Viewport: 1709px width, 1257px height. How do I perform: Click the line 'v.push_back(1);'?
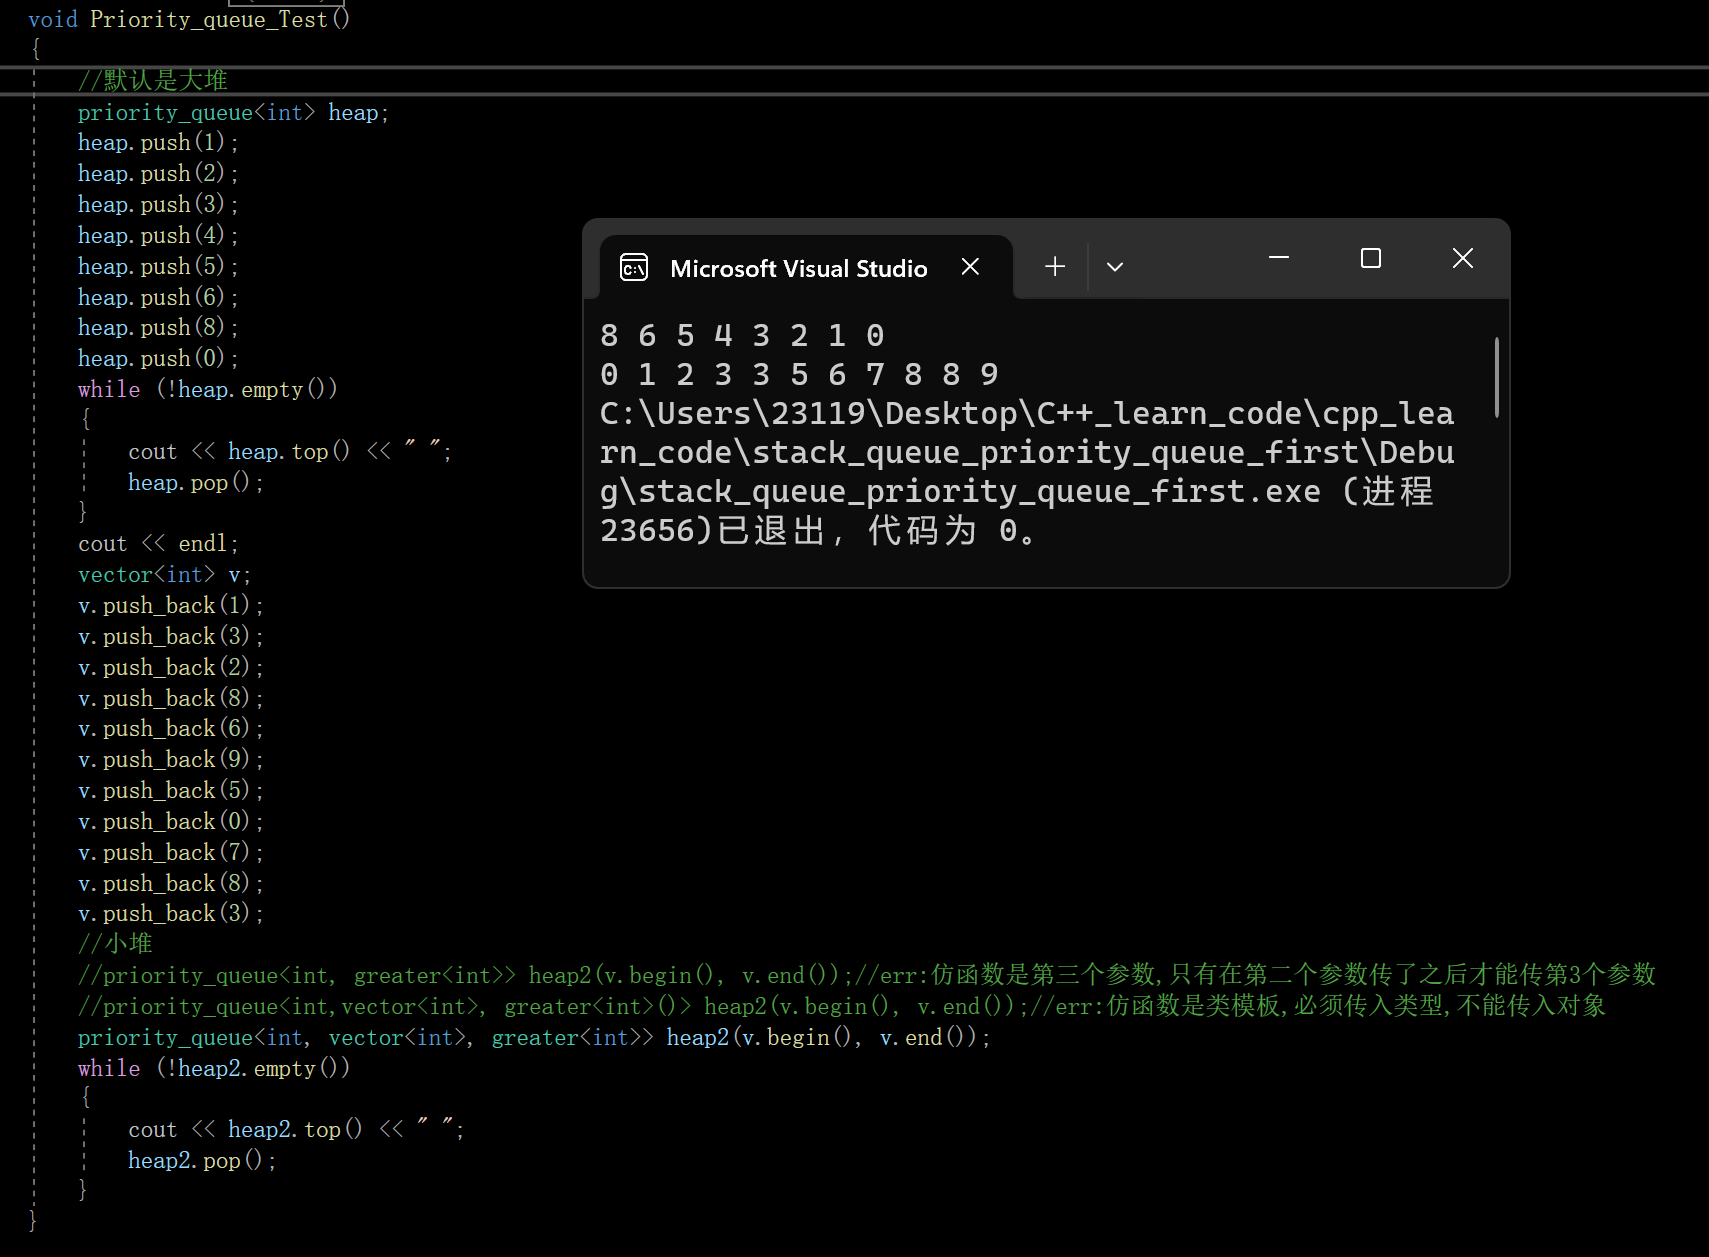pyautogui.click(x=171, y=606)
